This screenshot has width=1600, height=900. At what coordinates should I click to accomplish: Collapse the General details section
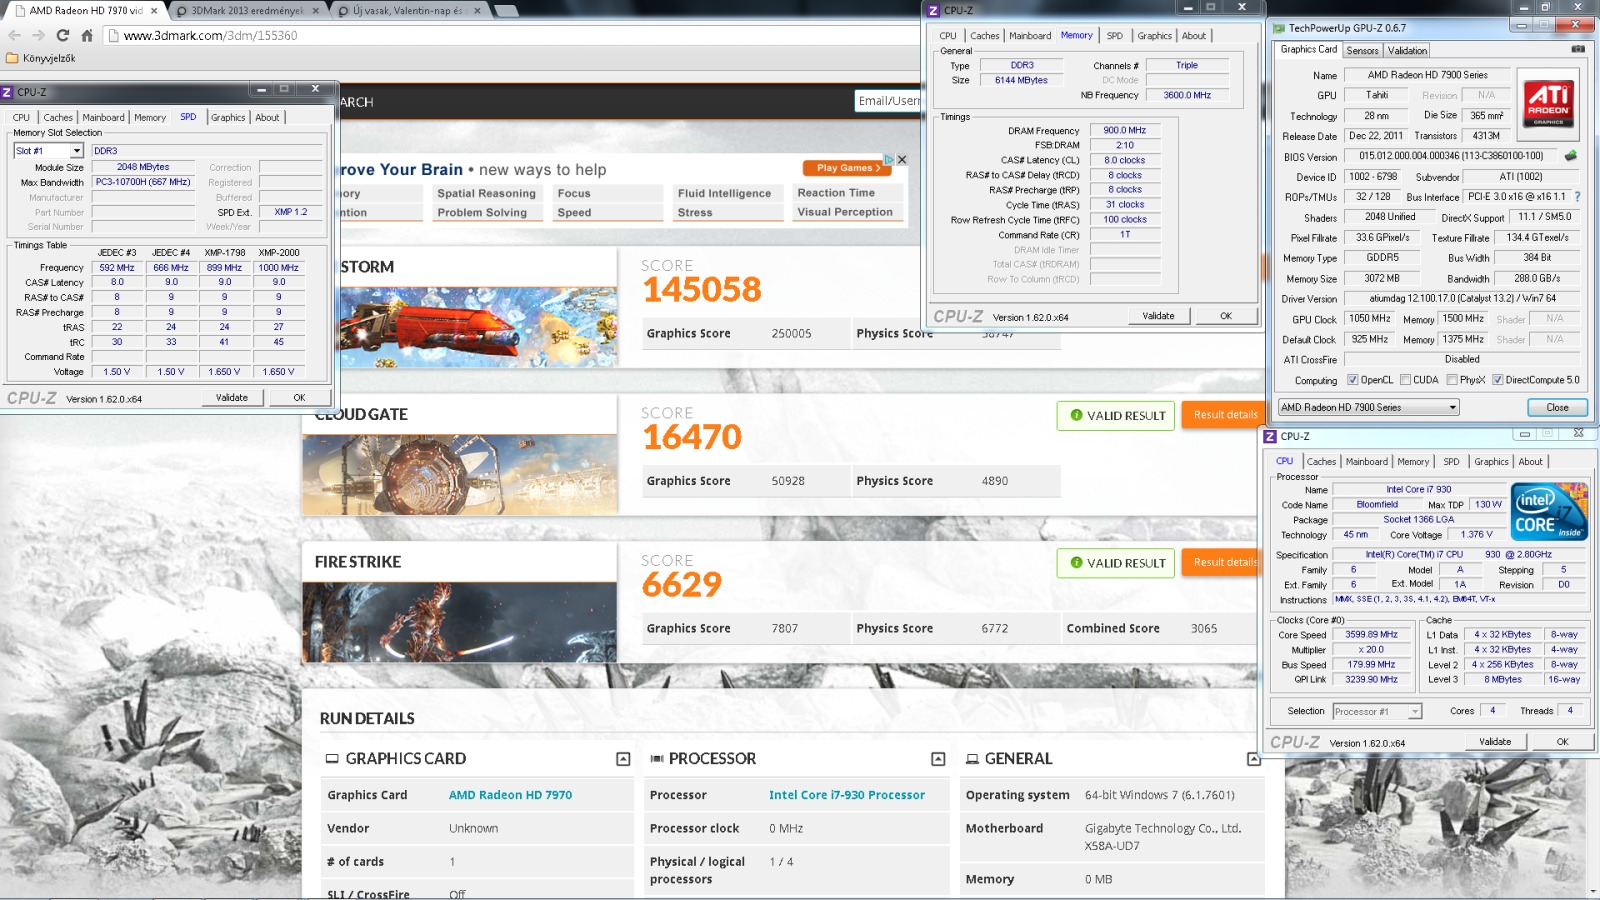(x=1253, y=759)
